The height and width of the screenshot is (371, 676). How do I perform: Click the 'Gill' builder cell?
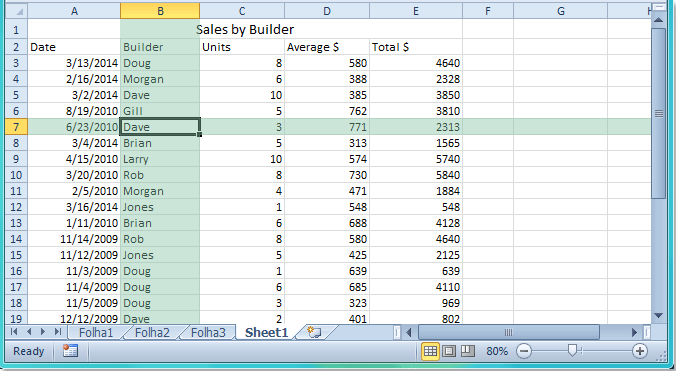160,111
